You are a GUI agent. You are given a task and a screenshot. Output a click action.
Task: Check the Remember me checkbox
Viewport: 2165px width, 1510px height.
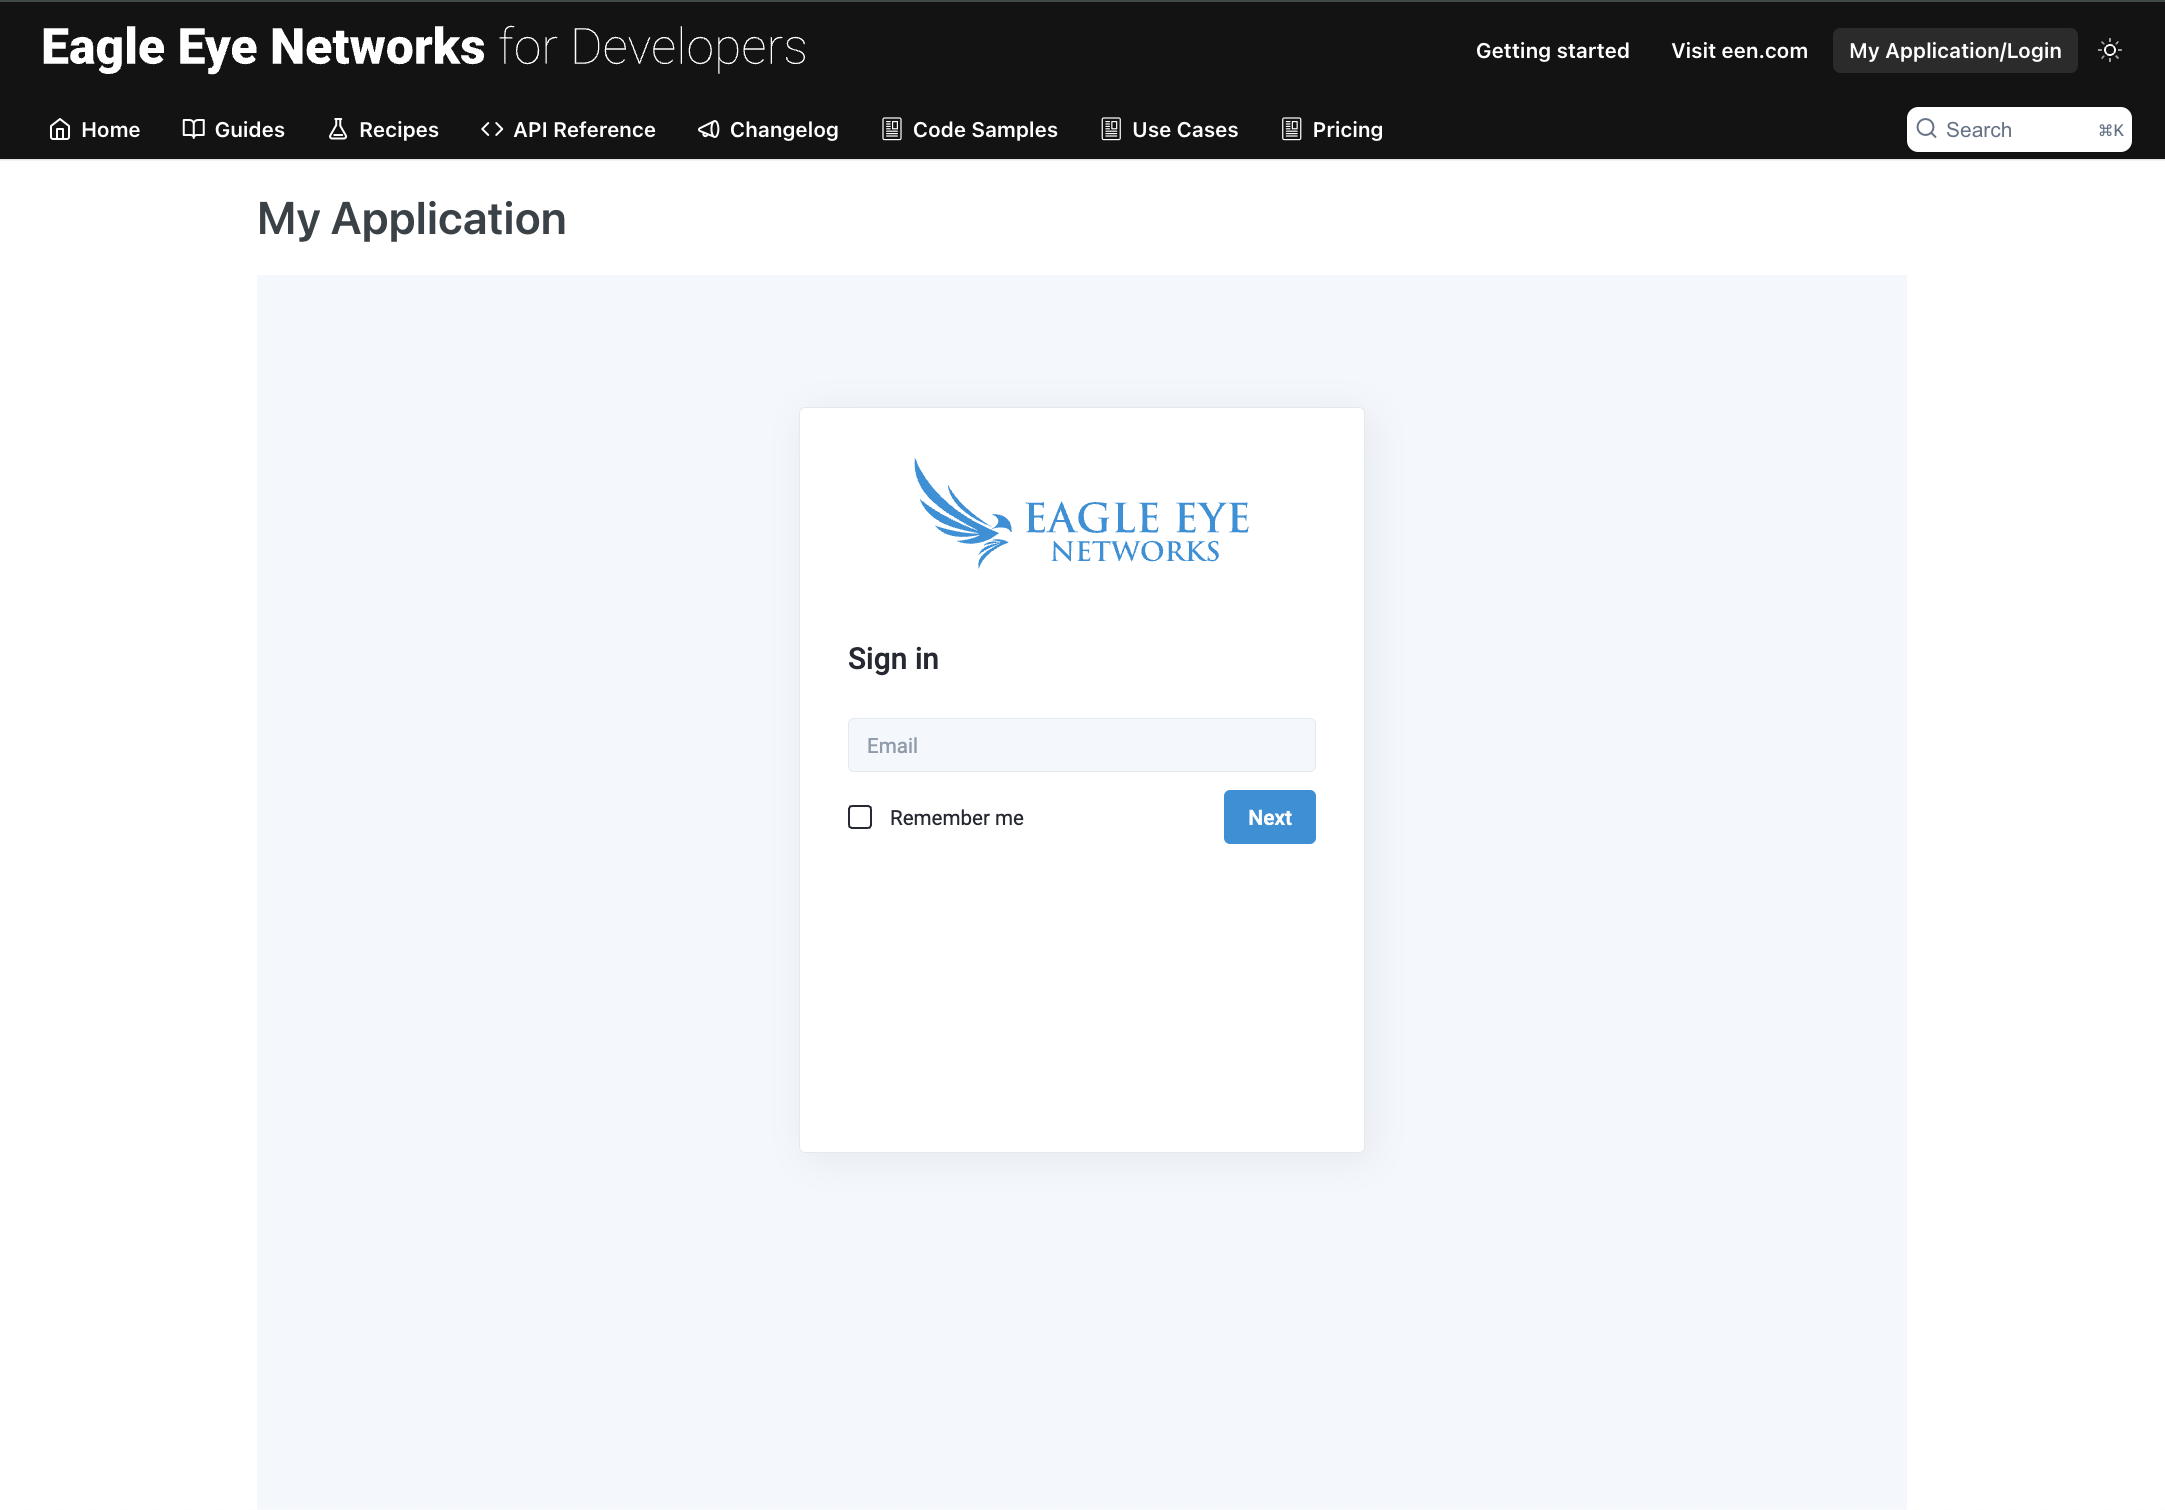(x=860, y=817)
